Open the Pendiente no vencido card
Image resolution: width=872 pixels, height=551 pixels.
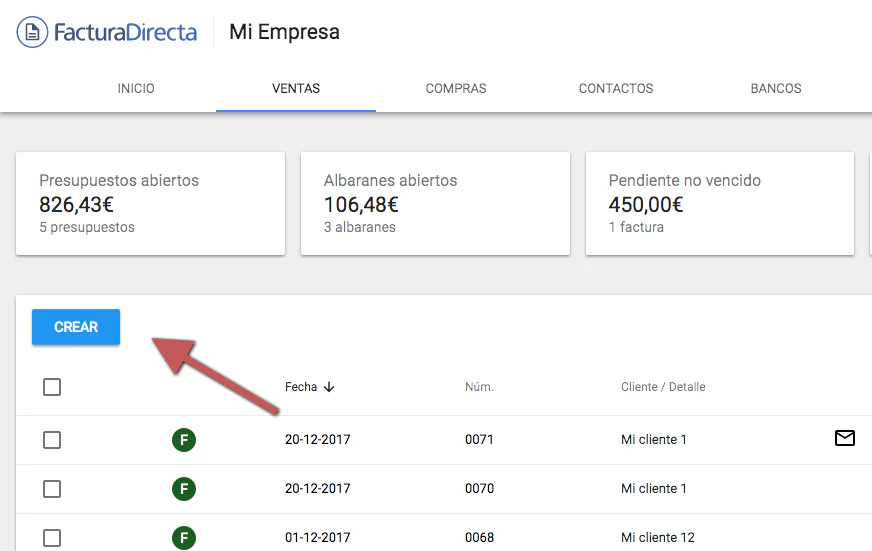[719, 203]
